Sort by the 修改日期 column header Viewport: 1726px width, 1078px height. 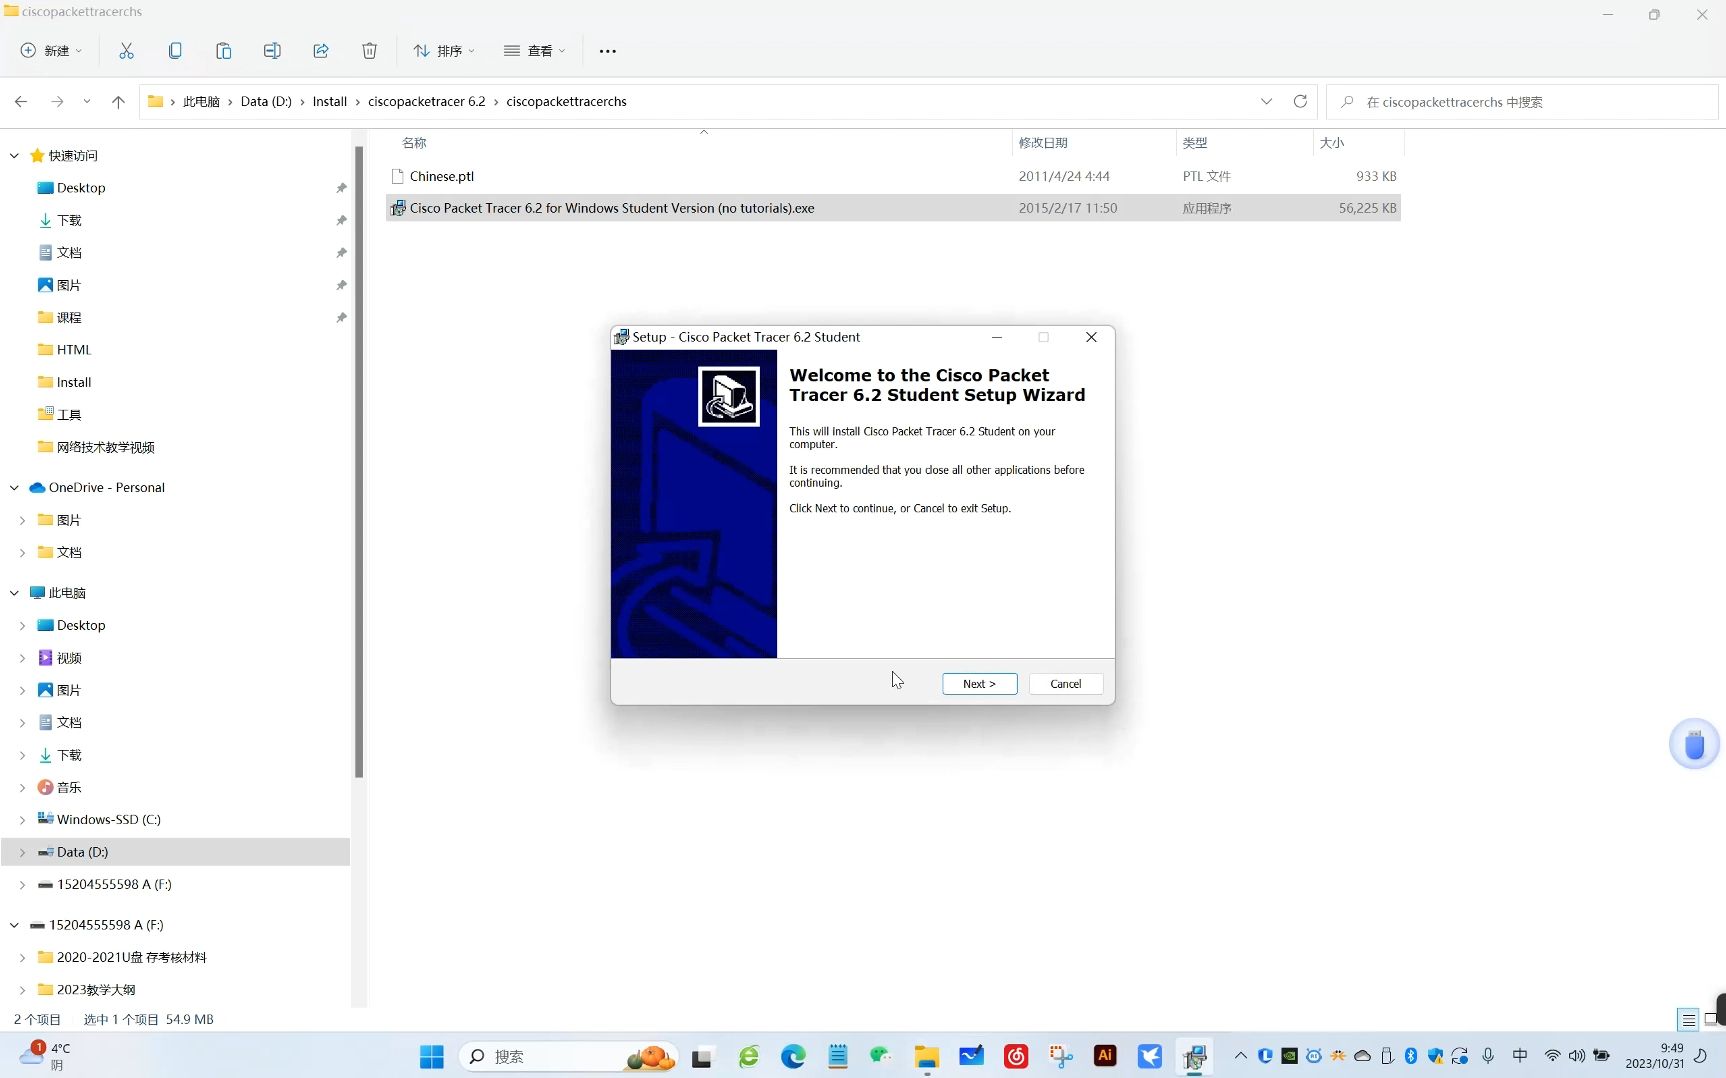click(1043, 143)
